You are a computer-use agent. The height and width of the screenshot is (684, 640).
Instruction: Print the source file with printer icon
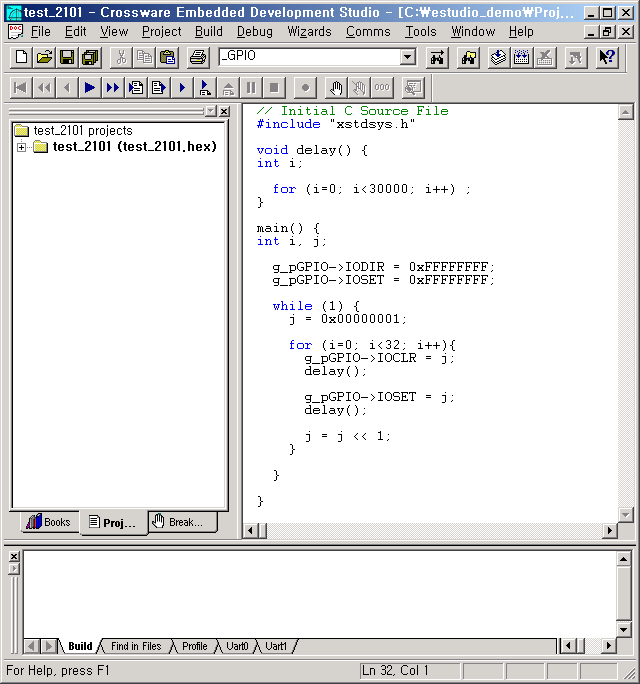point(198,57)
